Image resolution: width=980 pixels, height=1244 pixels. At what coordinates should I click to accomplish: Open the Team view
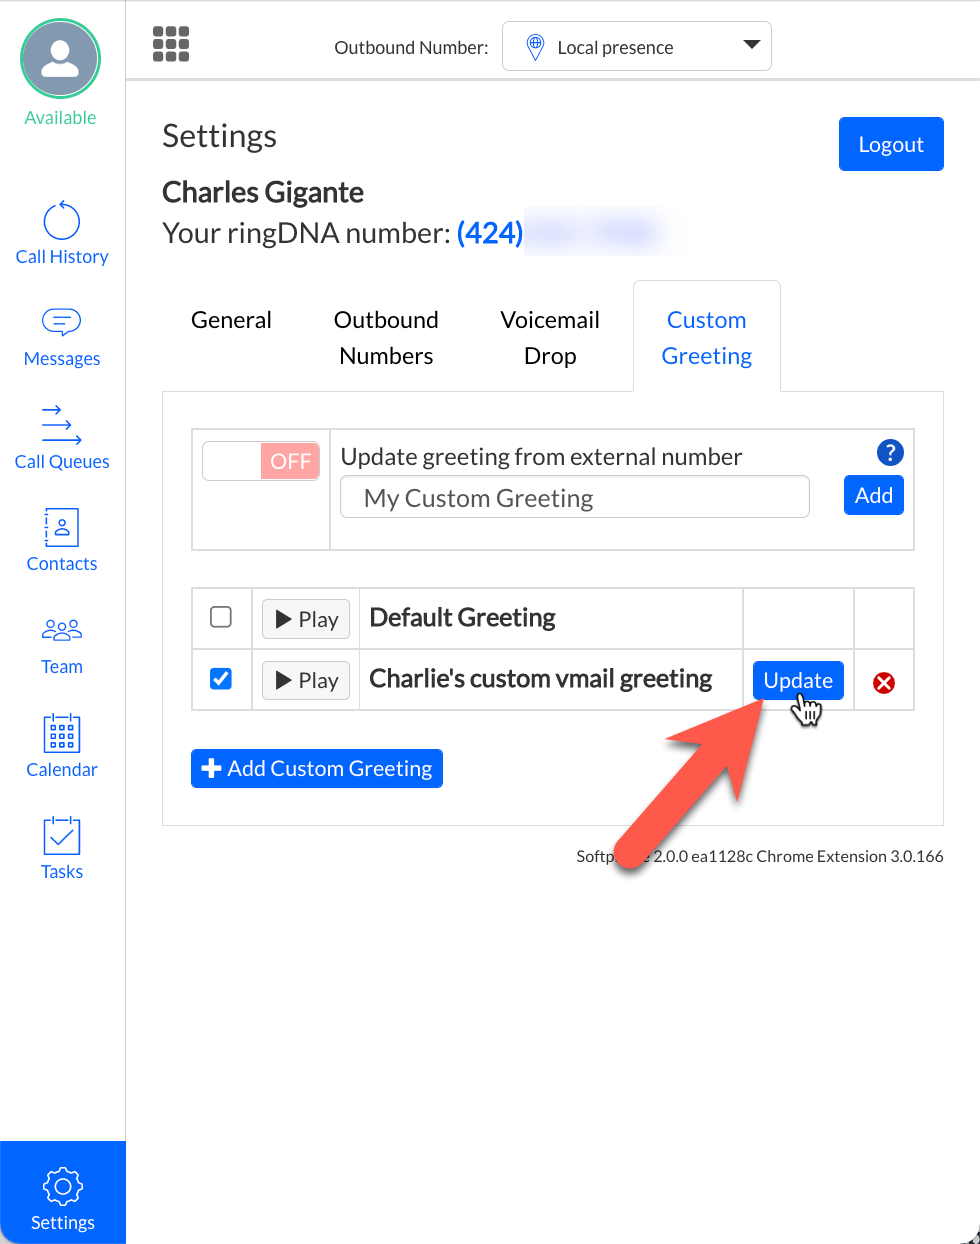[x=62, y=644]
